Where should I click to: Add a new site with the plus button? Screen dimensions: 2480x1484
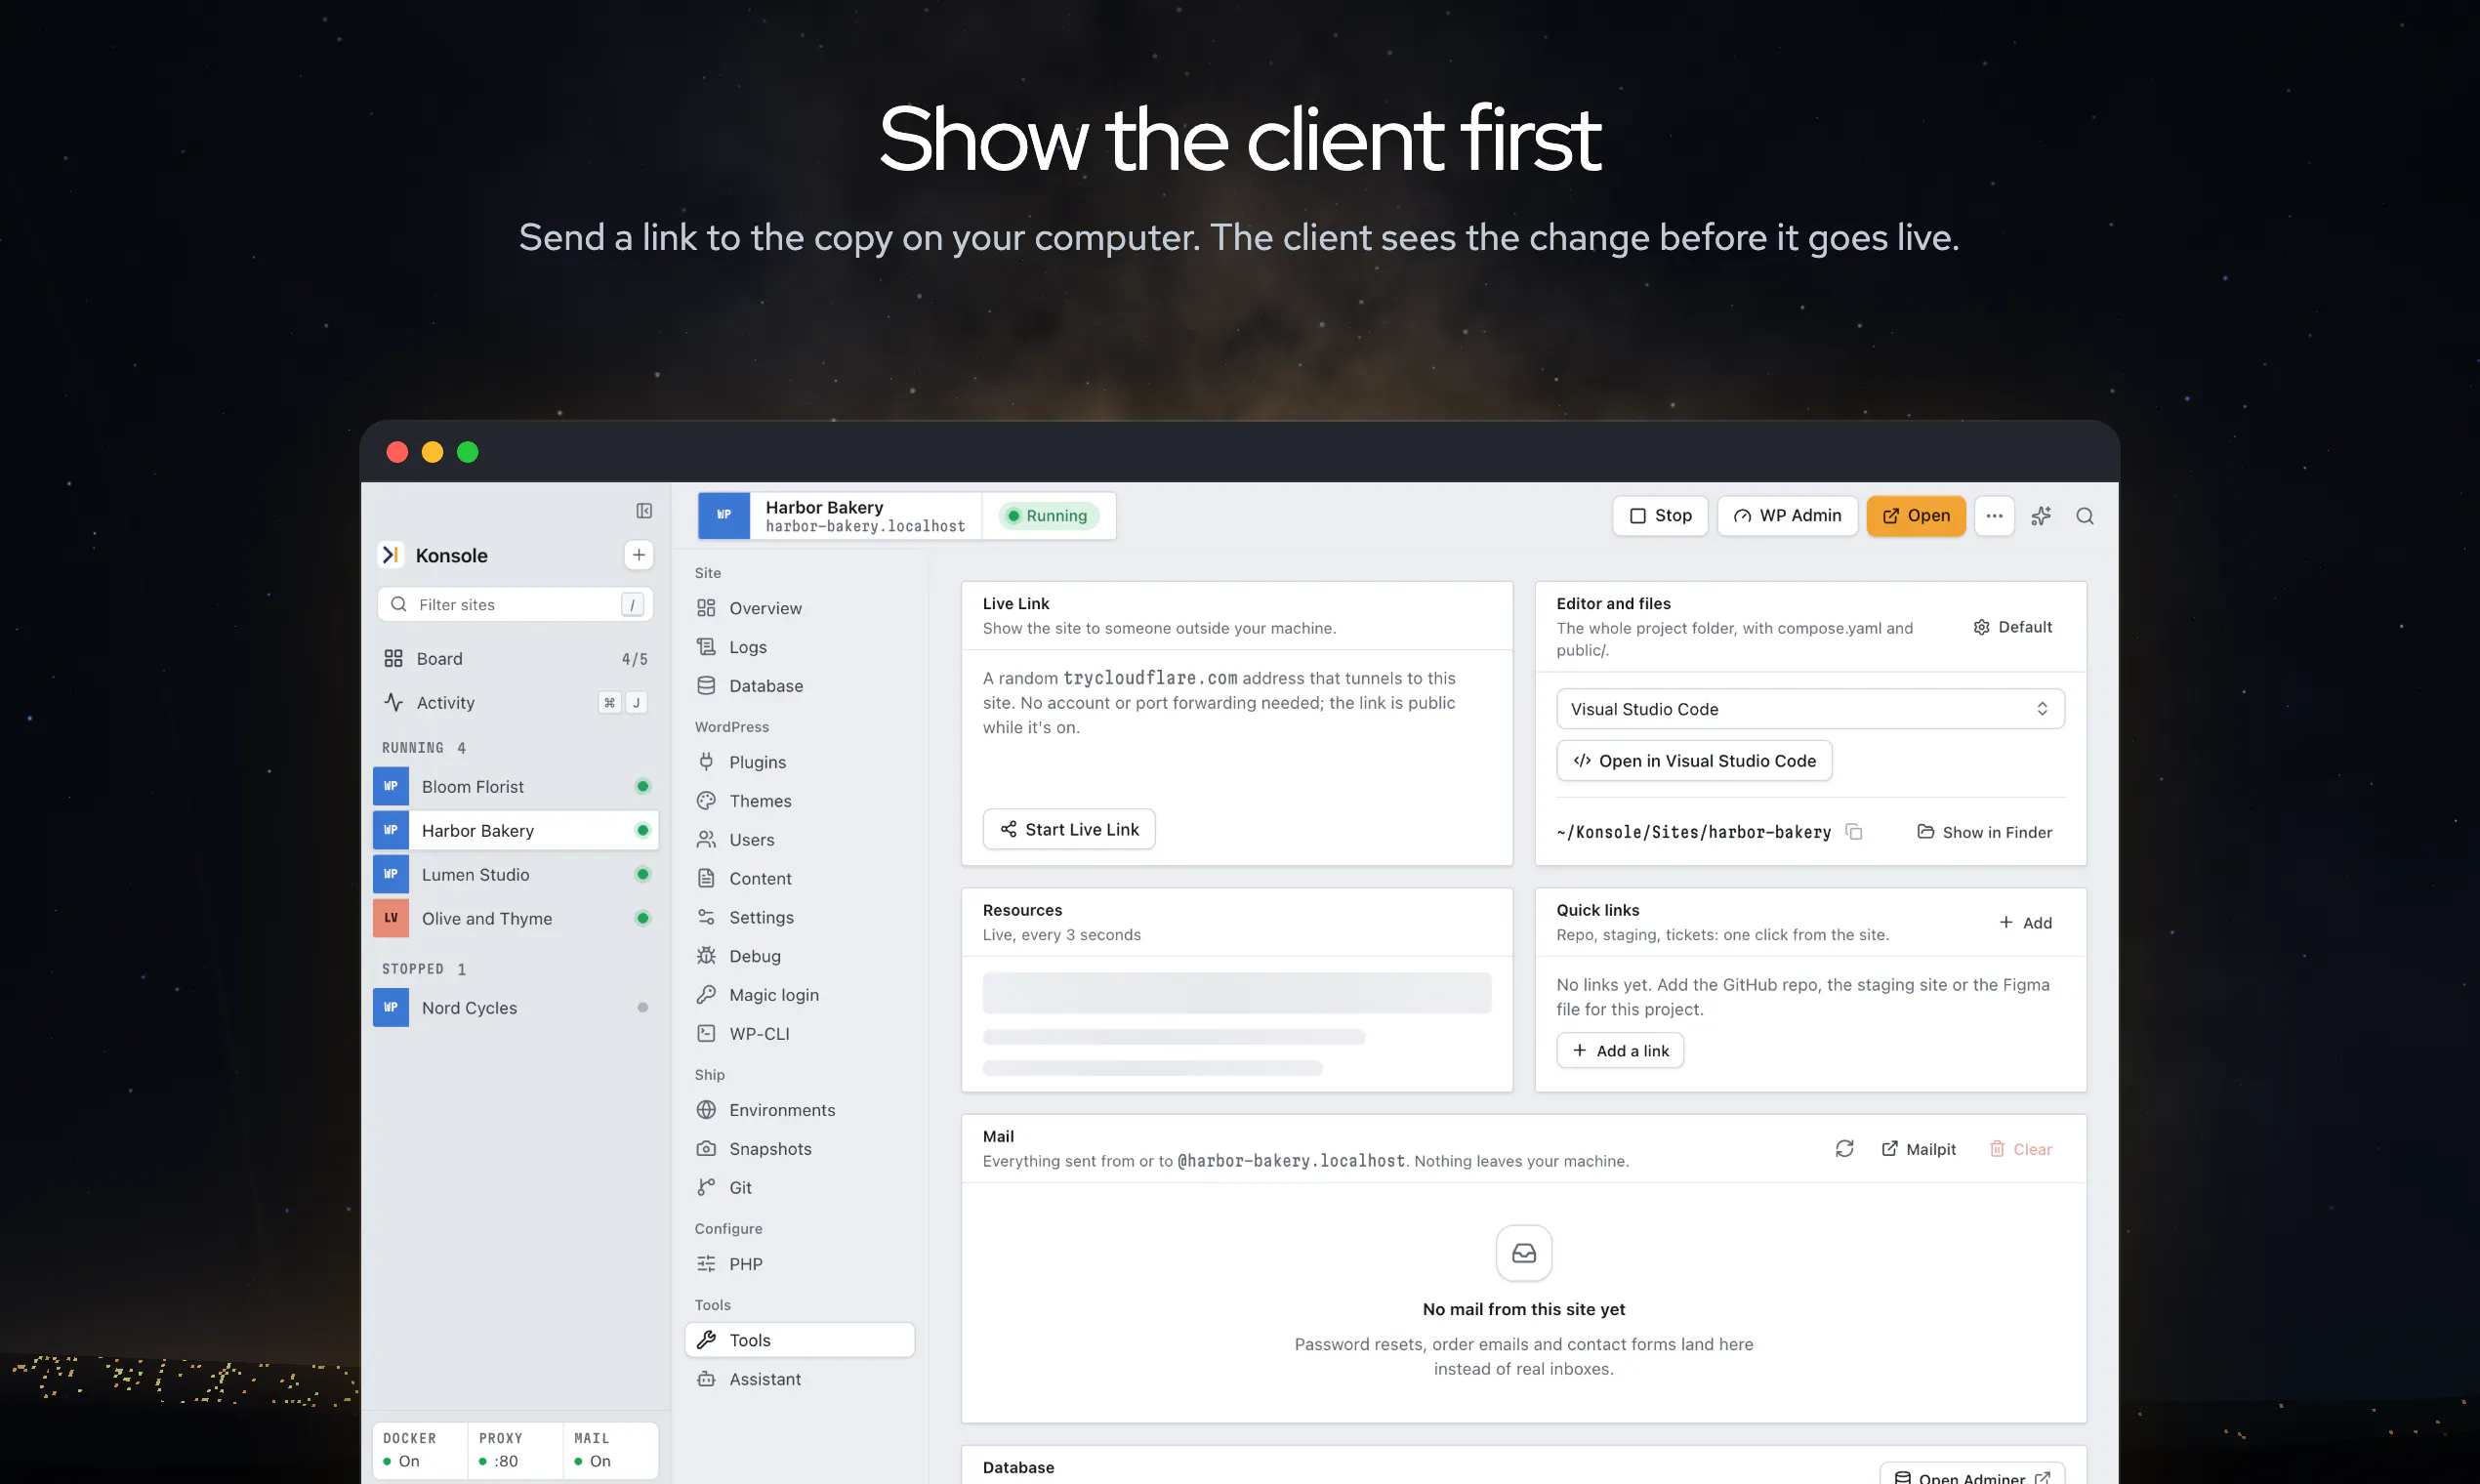[x=638, y=555]
